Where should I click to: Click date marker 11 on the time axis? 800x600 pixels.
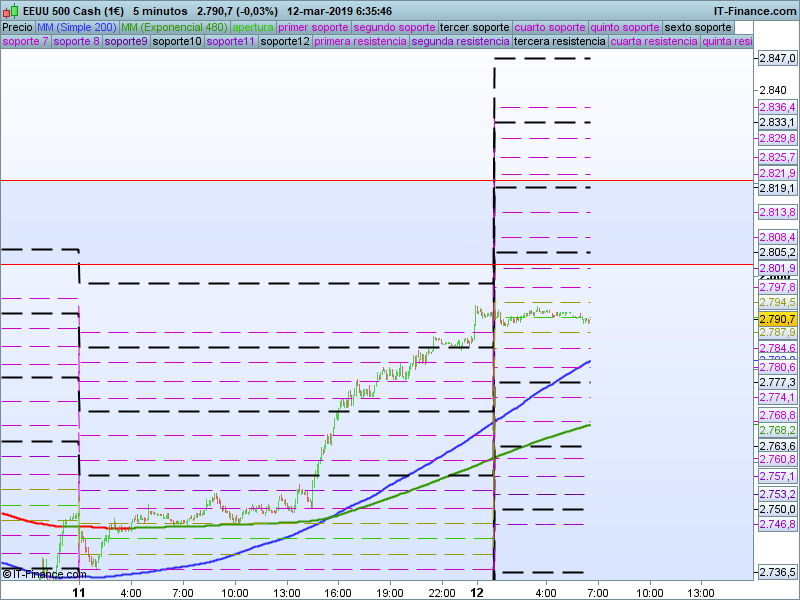click(79, 592)
